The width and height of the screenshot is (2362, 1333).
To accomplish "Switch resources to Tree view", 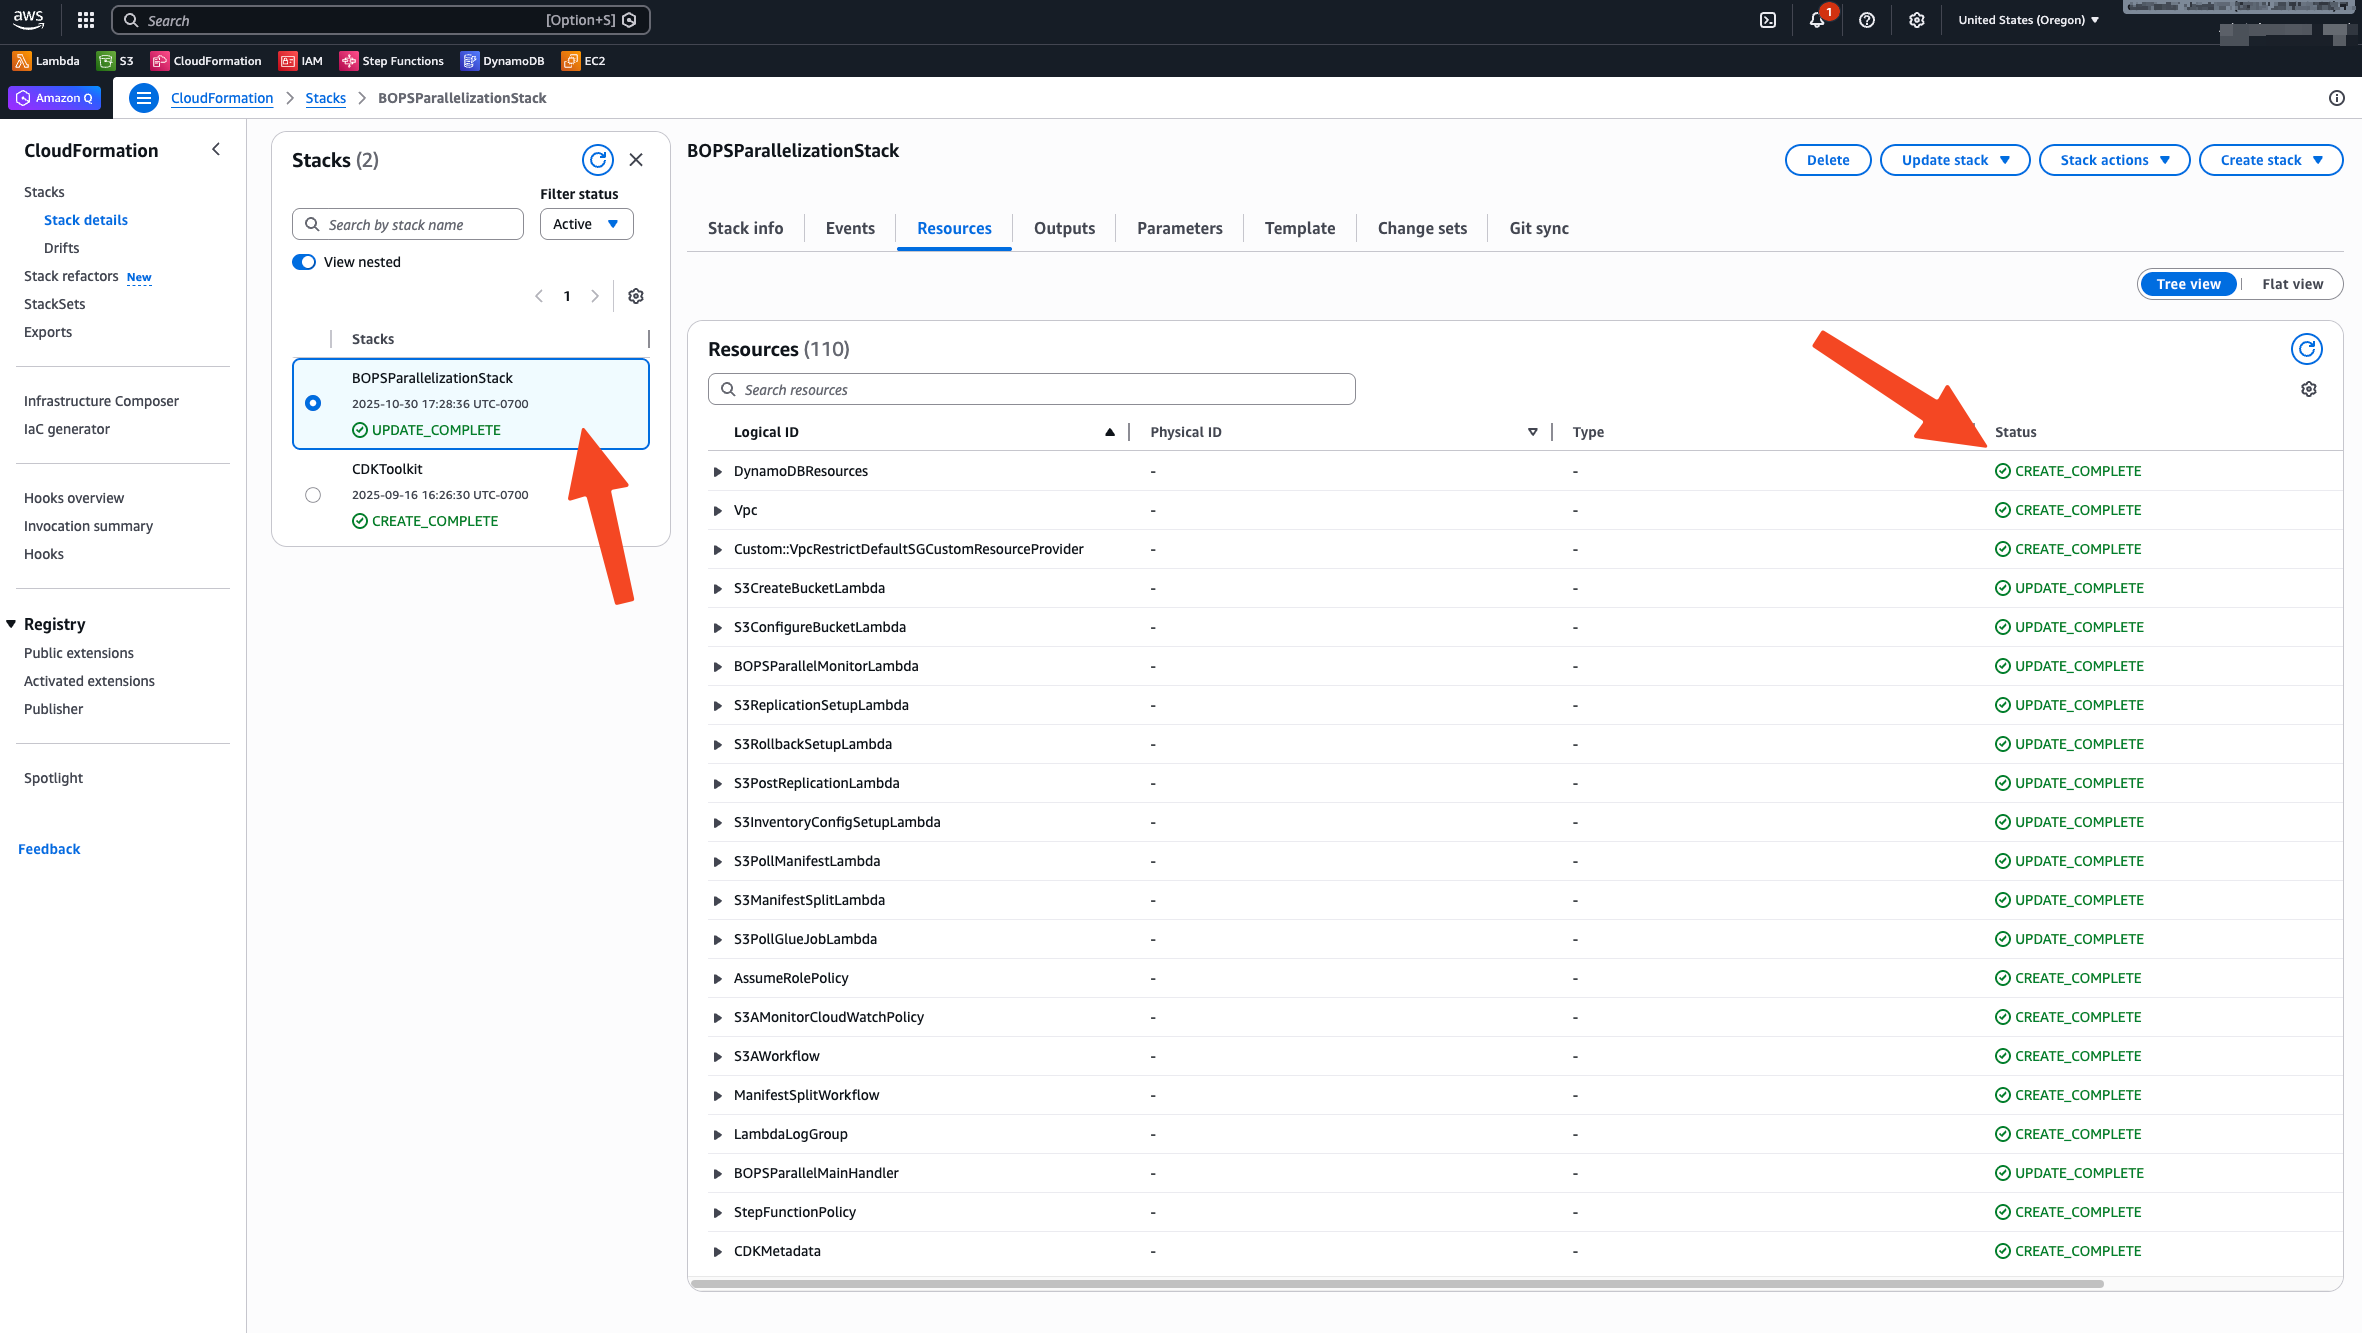I will point(2188,284).
